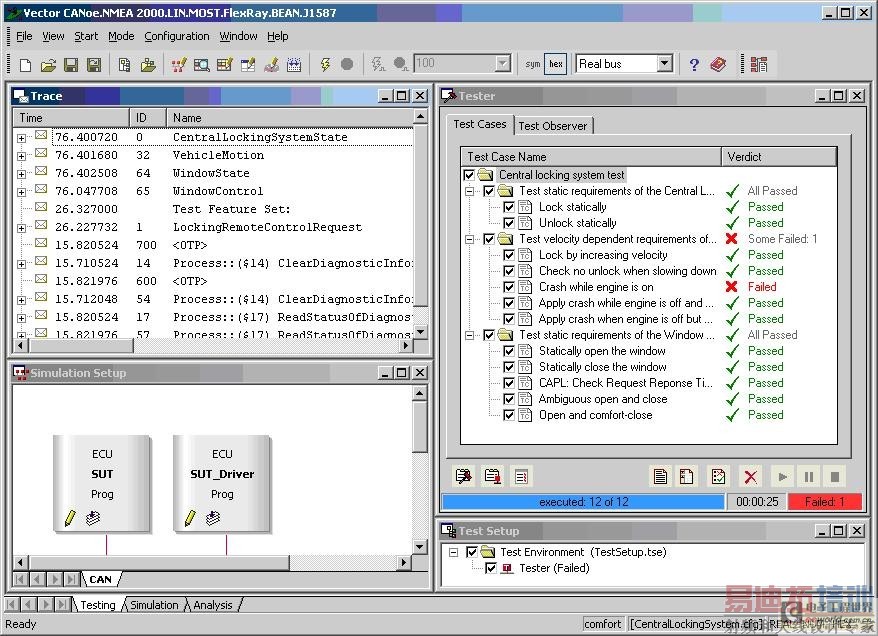Switch to Analysis desktop tab
The width and height of the screenshot is (878, 636).
point(212,605)
